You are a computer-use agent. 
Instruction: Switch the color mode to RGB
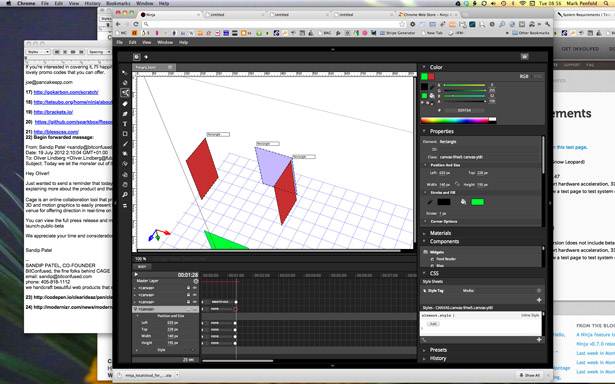pos(524,76)
